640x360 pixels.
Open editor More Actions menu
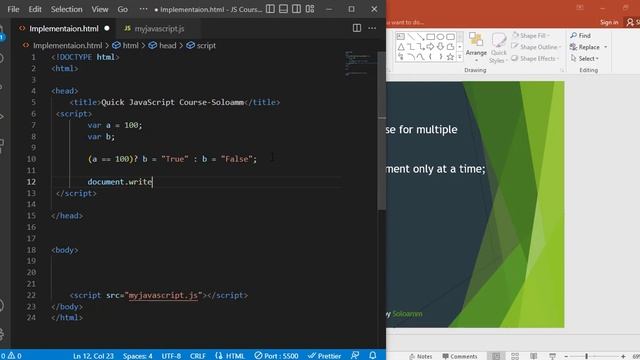pos(372,28)
